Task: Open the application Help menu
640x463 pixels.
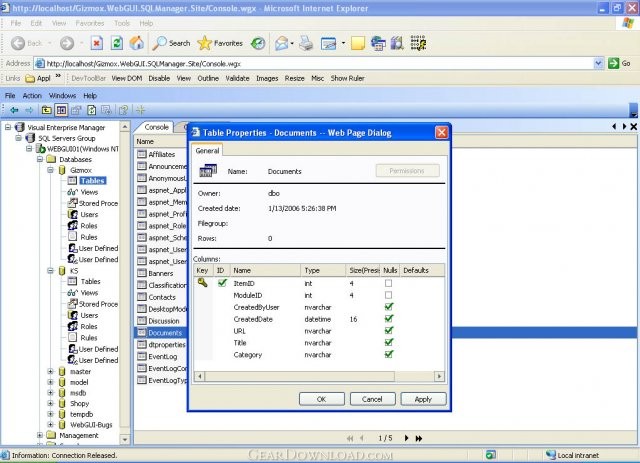Action: pyautogui.click(x=90, y=96)
